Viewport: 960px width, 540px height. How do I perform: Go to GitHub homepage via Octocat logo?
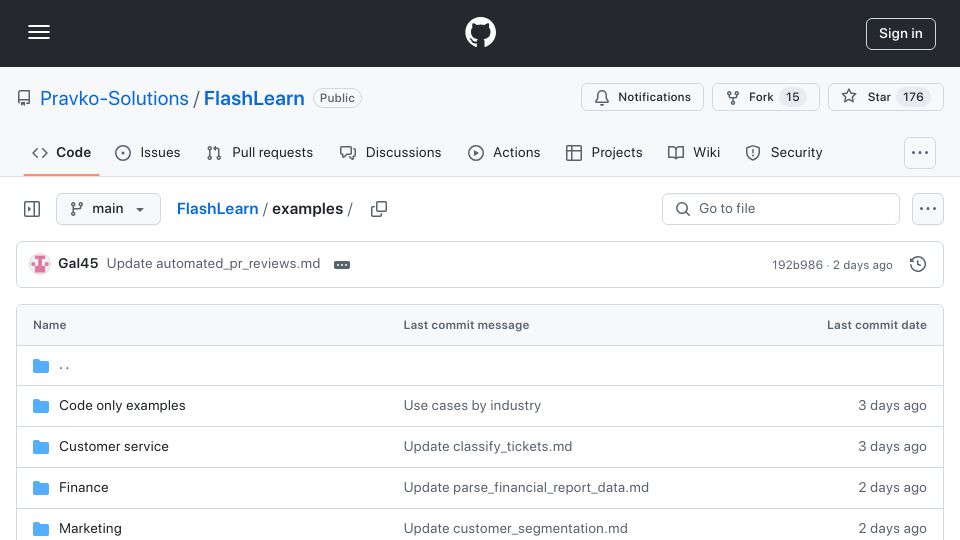480,32
